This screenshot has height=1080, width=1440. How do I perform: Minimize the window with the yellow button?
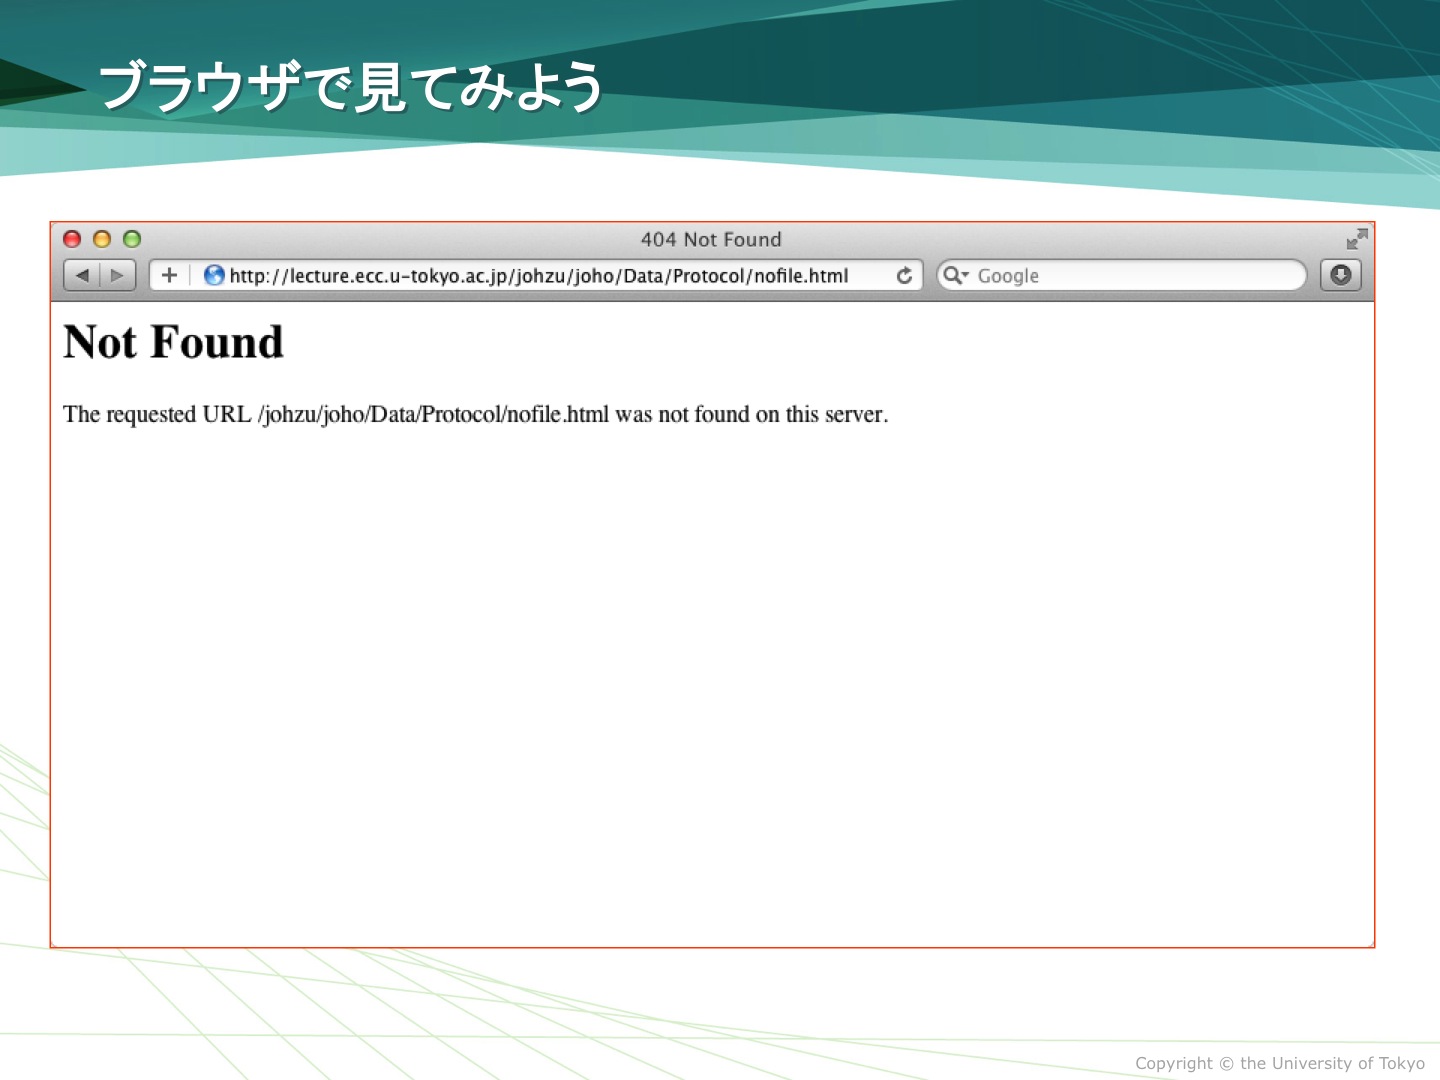102,239
